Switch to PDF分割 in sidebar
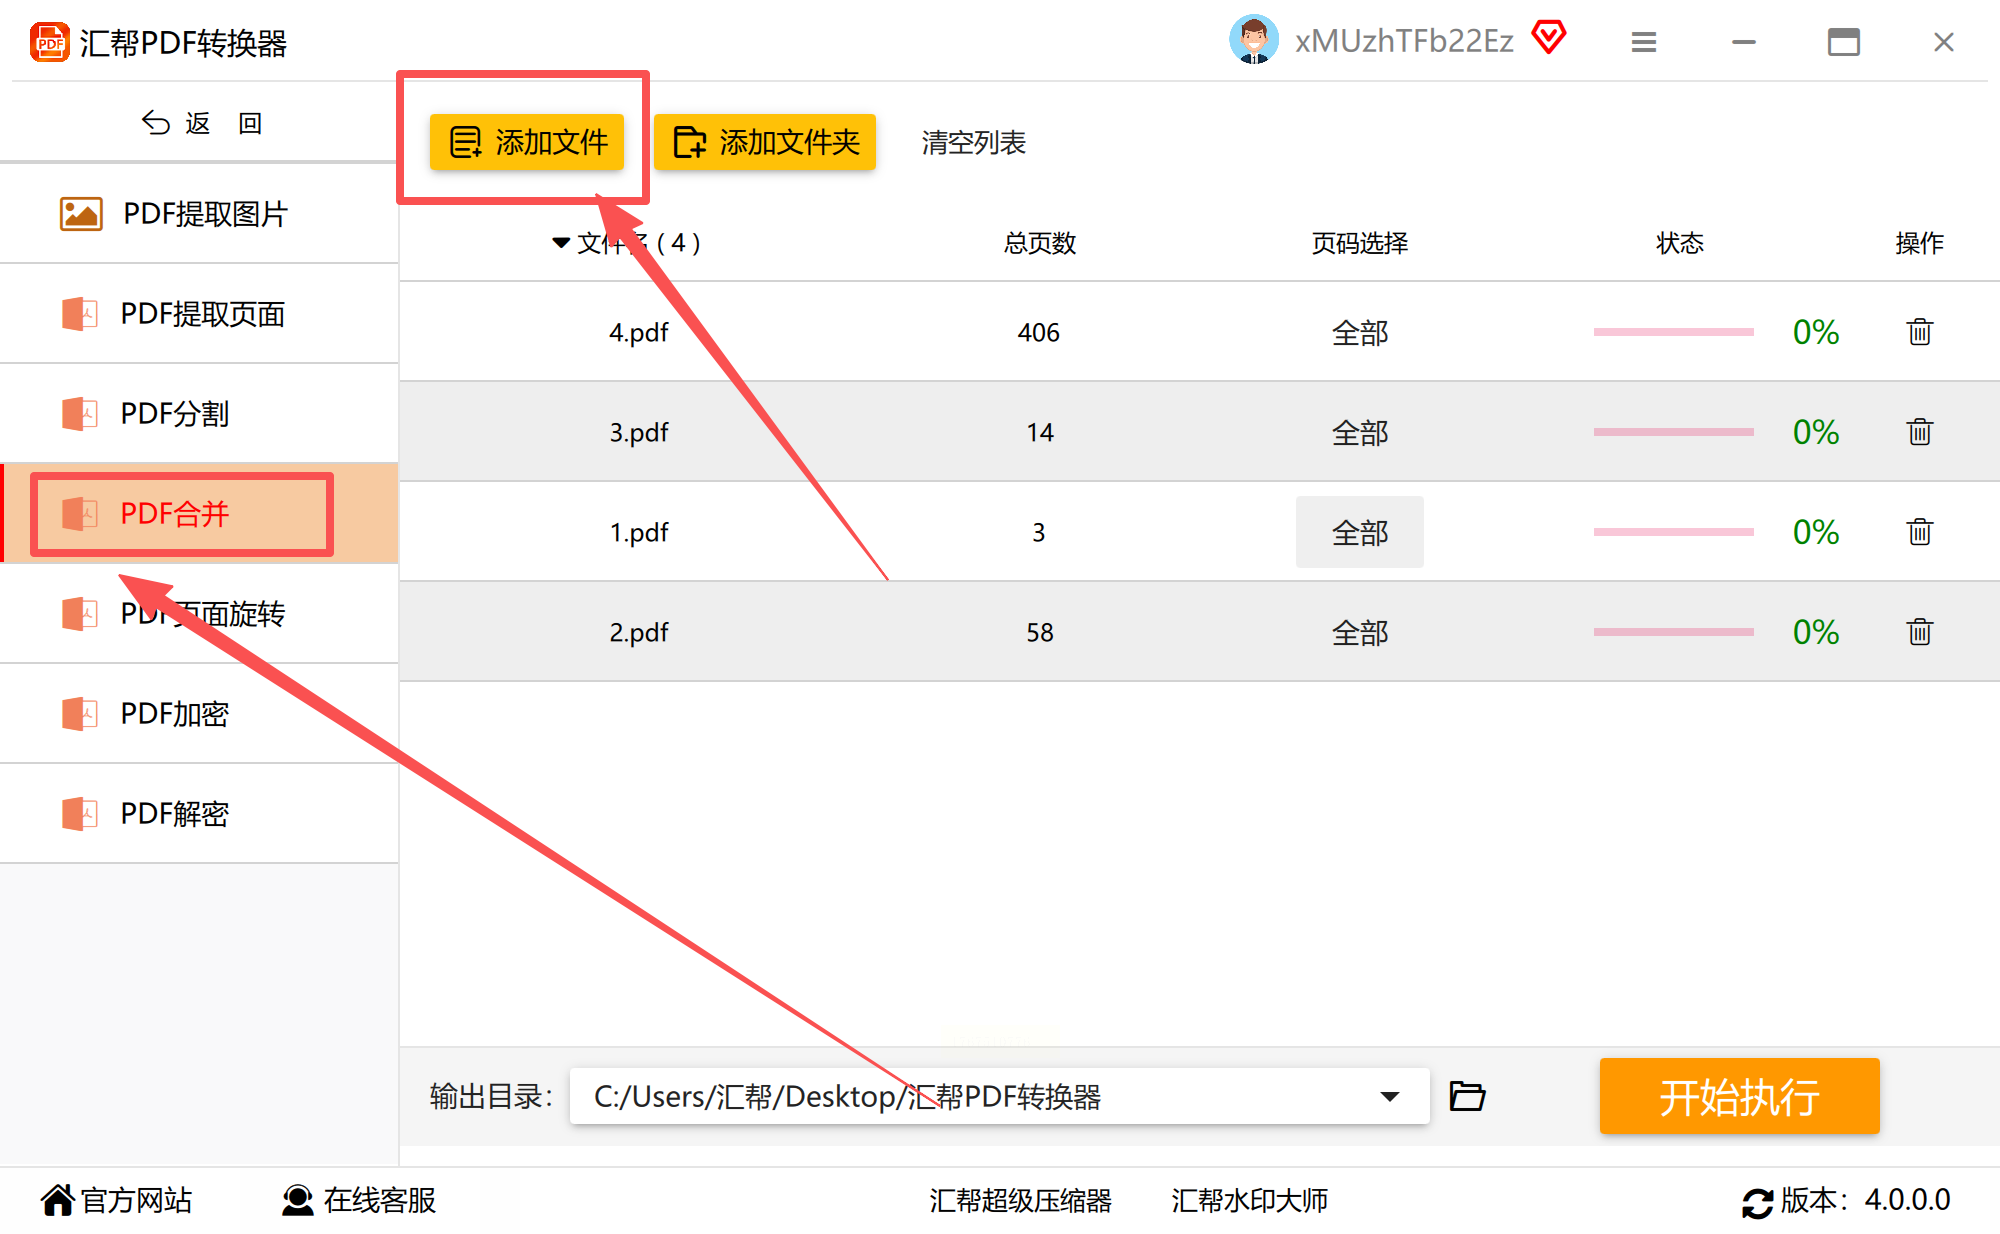Screen dimensions: 2000x1234 [175, 413]
